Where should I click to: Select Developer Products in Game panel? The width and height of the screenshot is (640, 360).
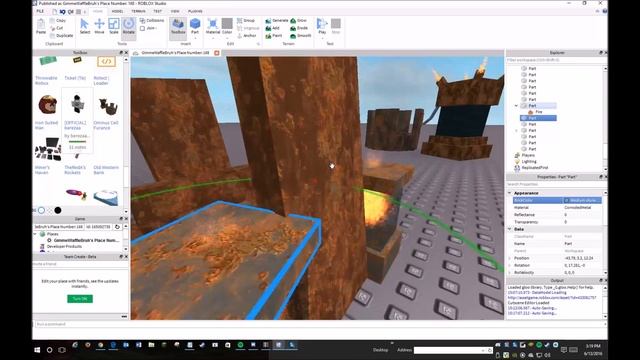pos(64,247)
